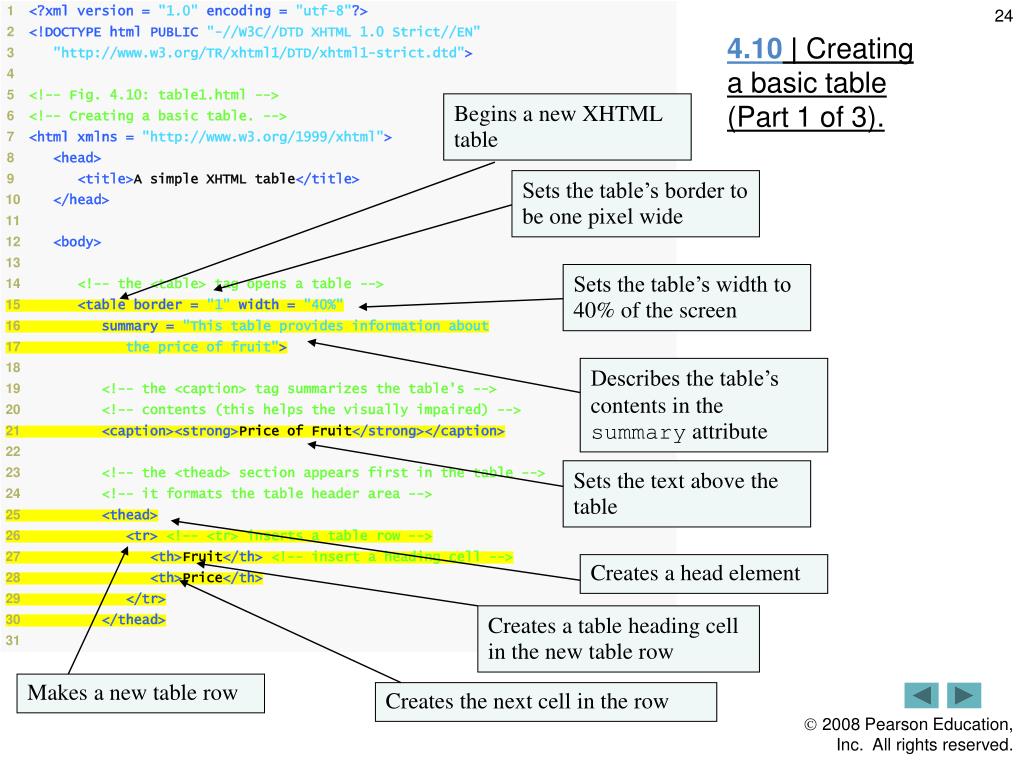Click the closing </thead> tag
Viewport: 1024px width, 768px height.
[x=133, y=619]
